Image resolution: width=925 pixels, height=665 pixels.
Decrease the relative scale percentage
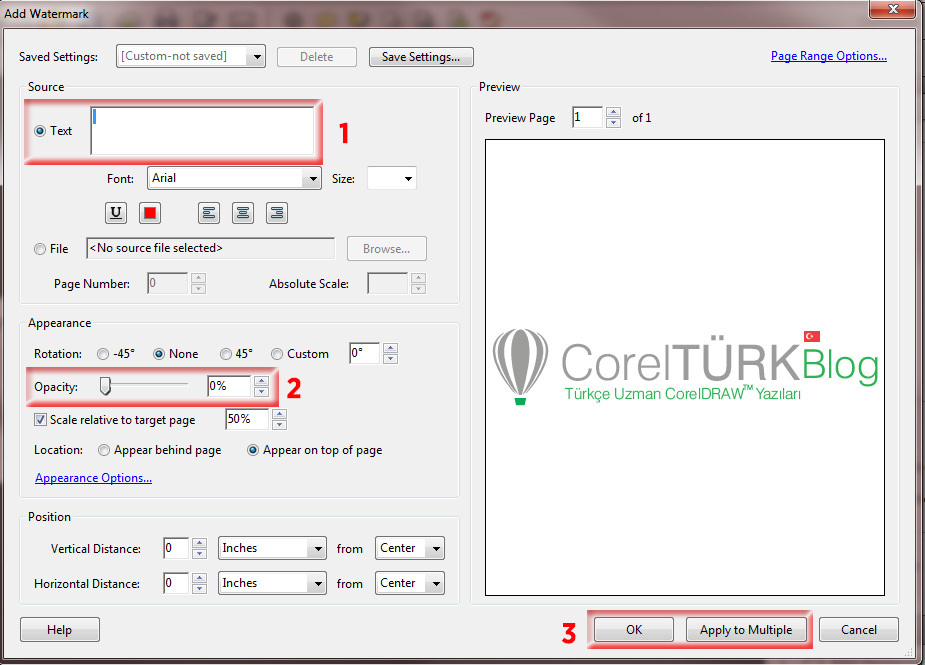[x=280, y=424]
